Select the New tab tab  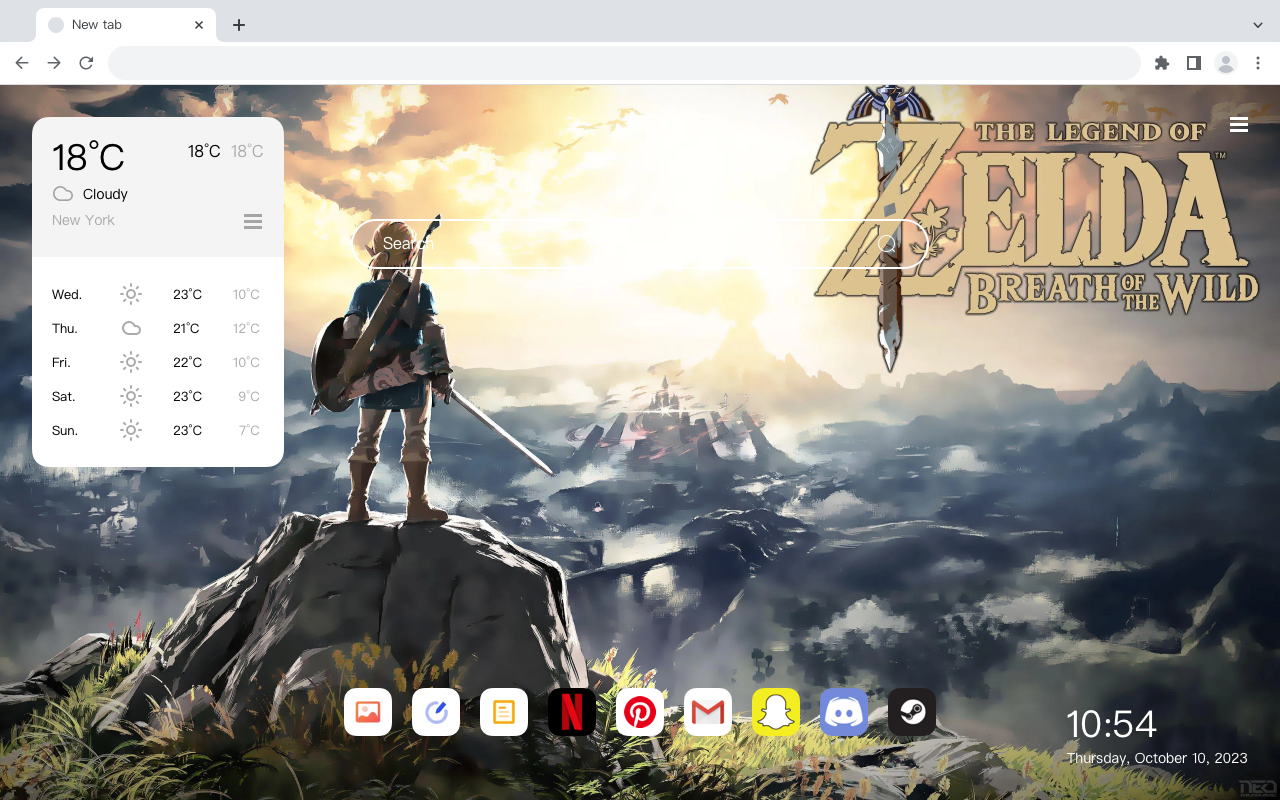[120, 25]
